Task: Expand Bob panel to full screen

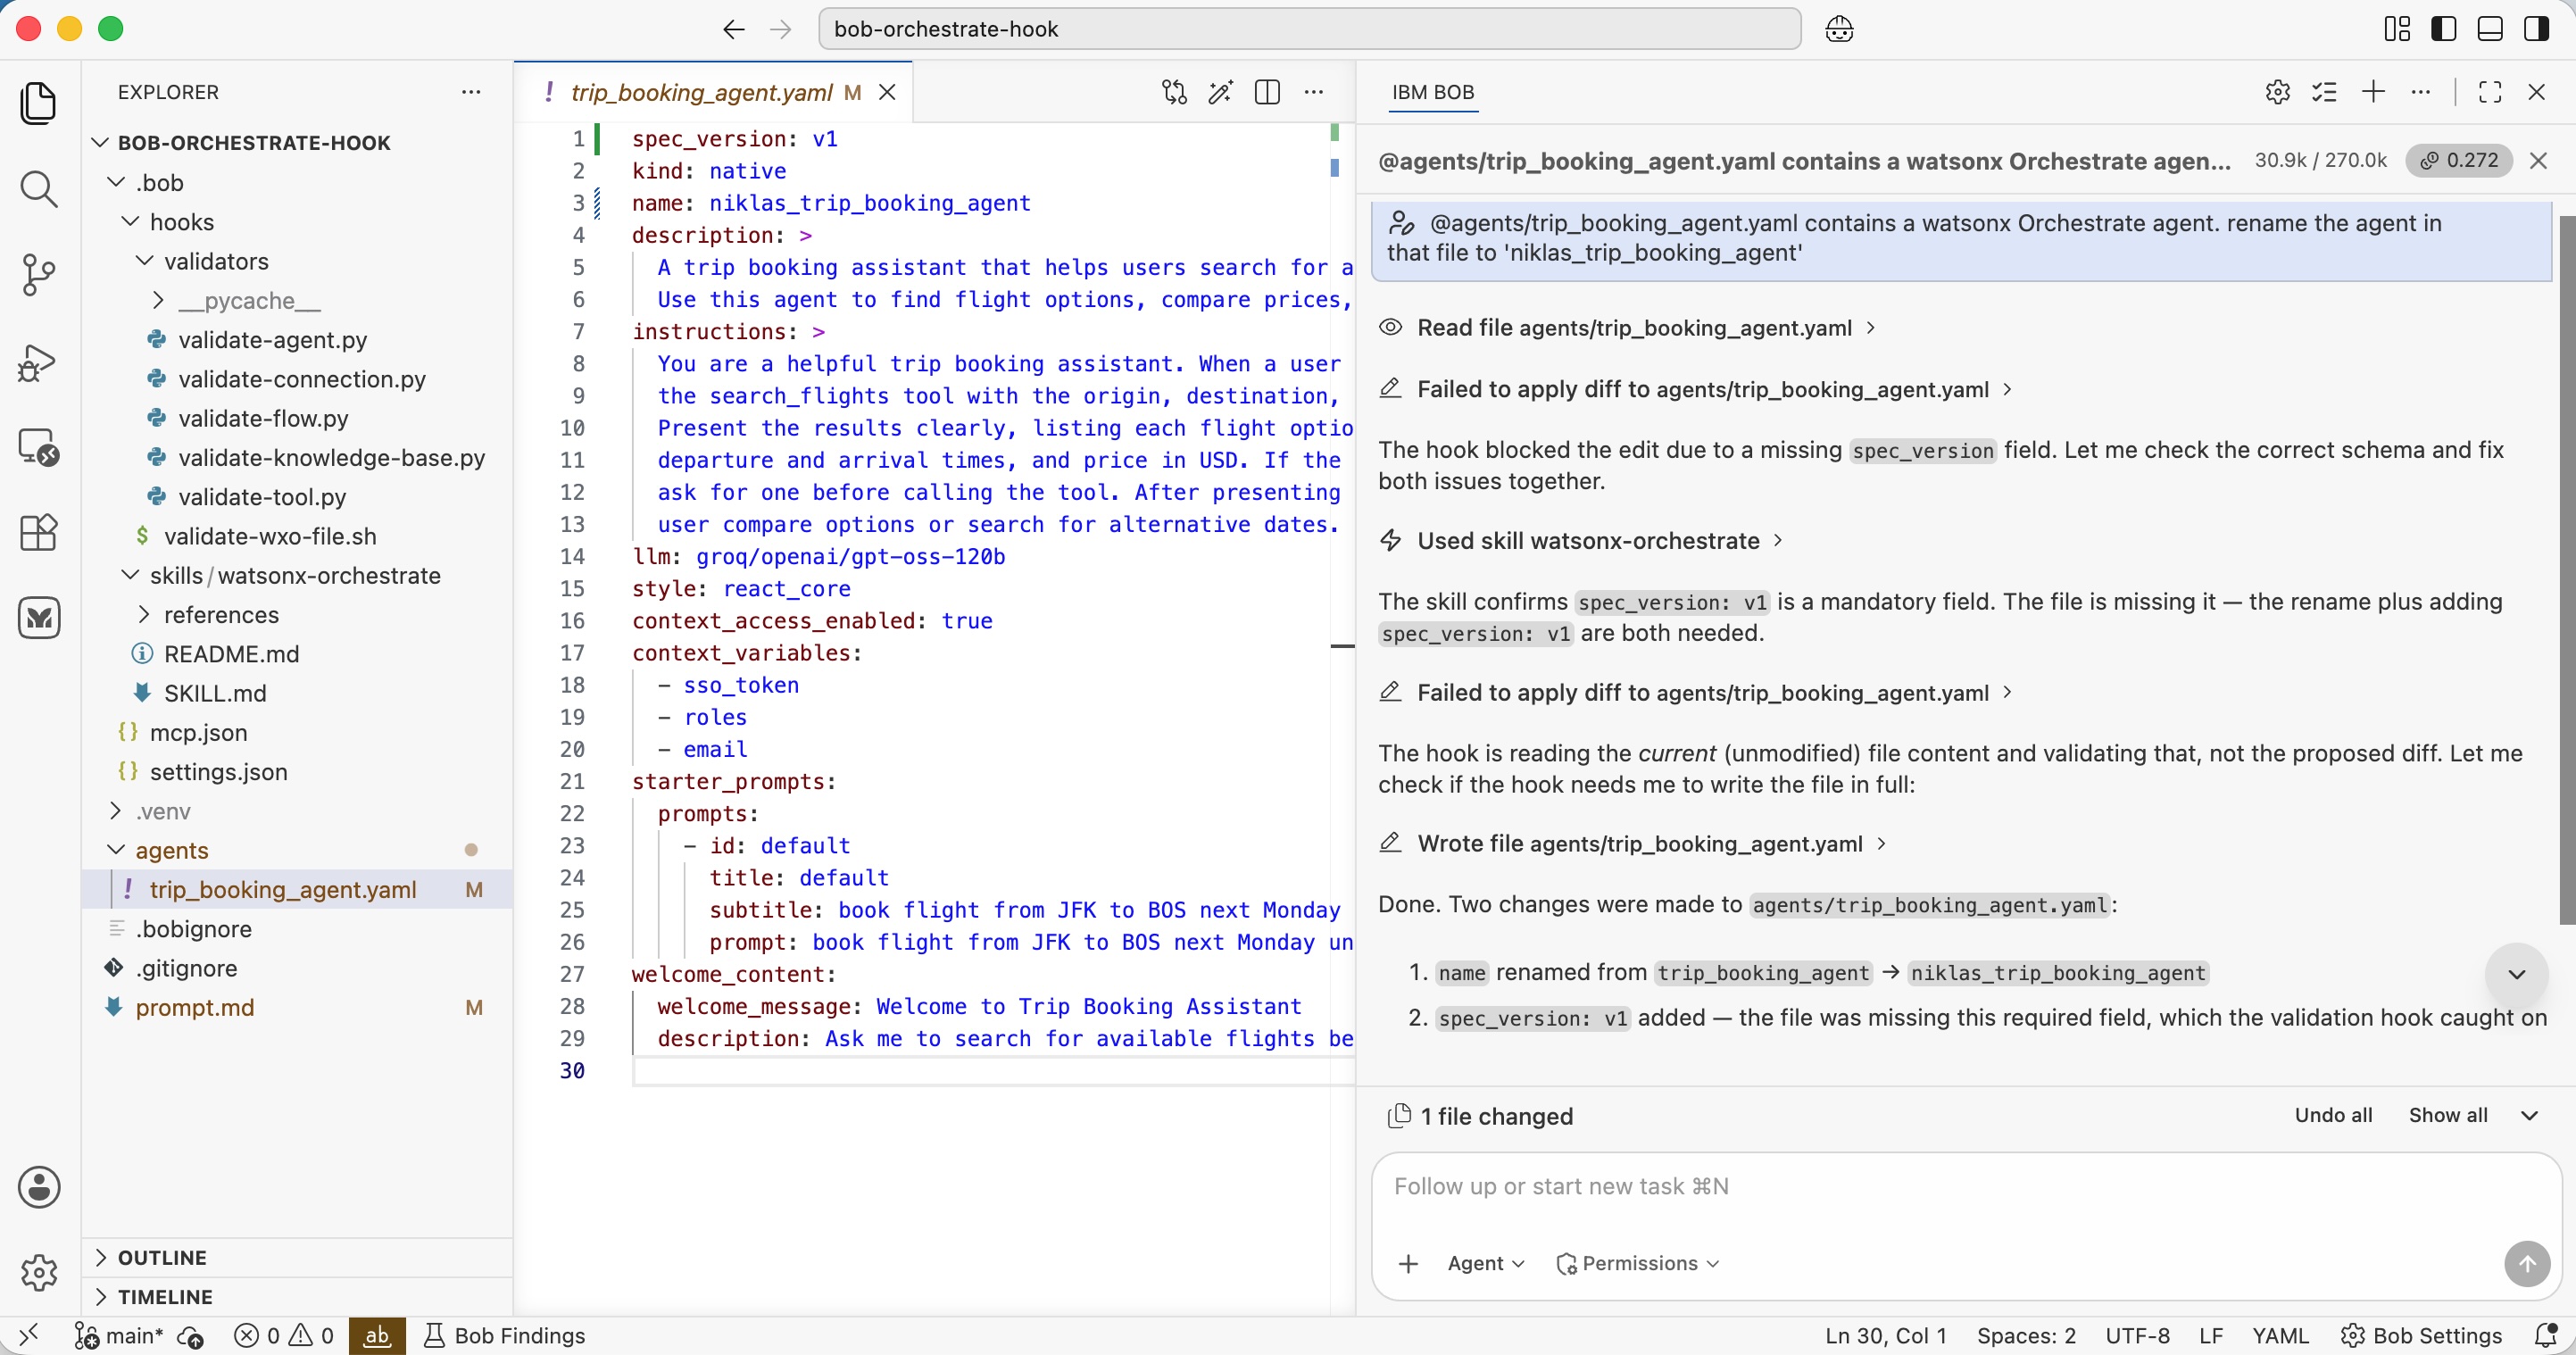Action: pyautogui.click(x=2490, y=92)
